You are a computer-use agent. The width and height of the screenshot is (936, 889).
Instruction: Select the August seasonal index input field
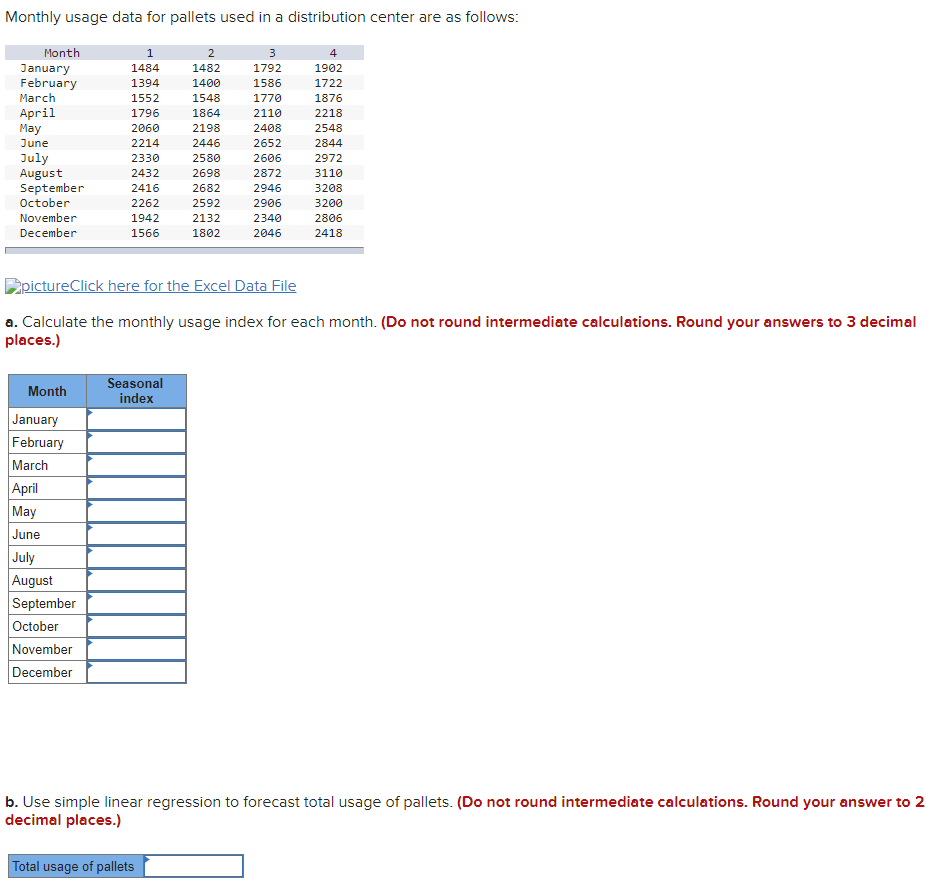[136, 579]
